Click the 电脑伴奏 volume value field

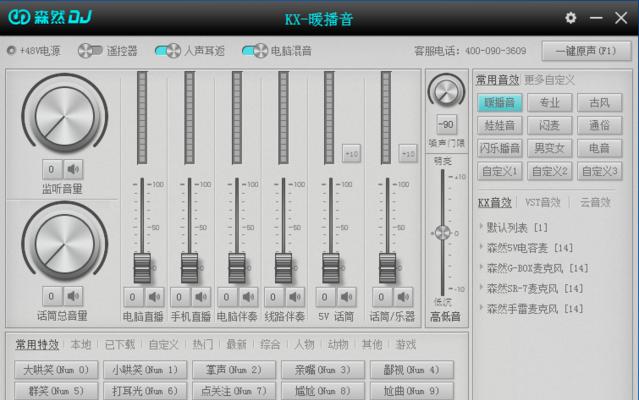point(227,297)
